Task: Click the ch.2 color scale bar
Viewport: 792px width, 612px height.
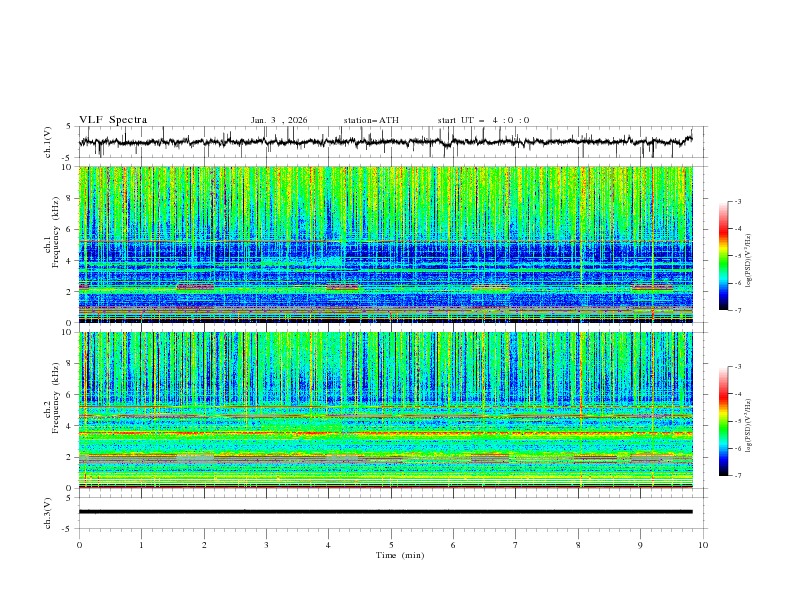Action: (x=723, y=421)
